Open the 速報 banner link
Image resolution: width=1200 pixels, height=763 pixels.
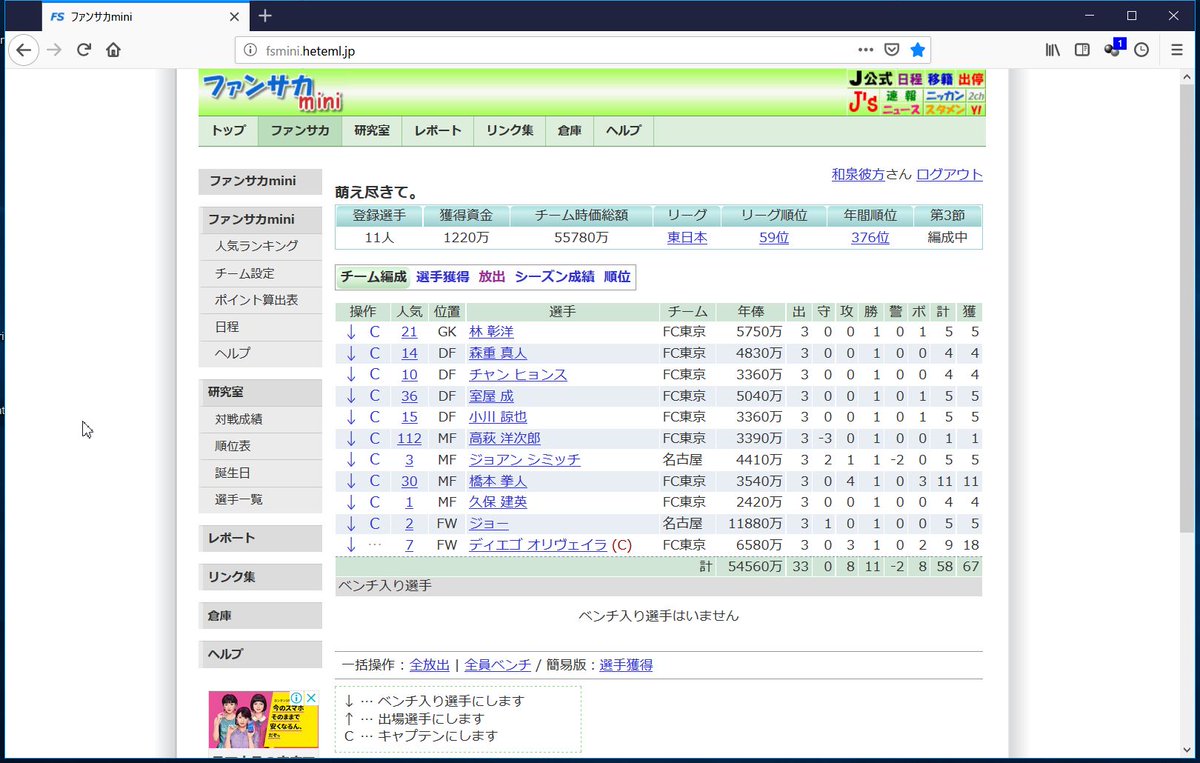pyautogui.click(x=901, y=96)
